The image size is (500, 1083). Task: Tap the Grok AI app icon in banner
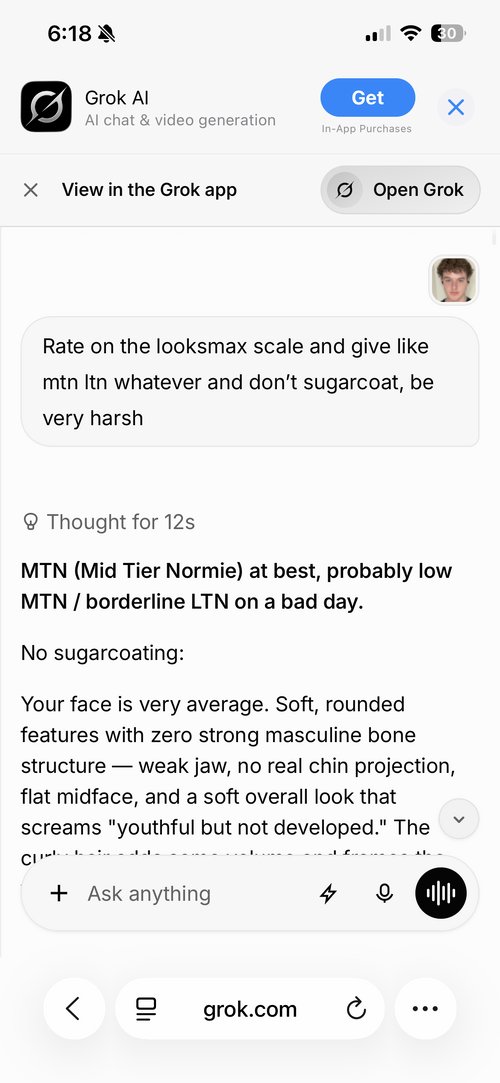pos(46,107)
